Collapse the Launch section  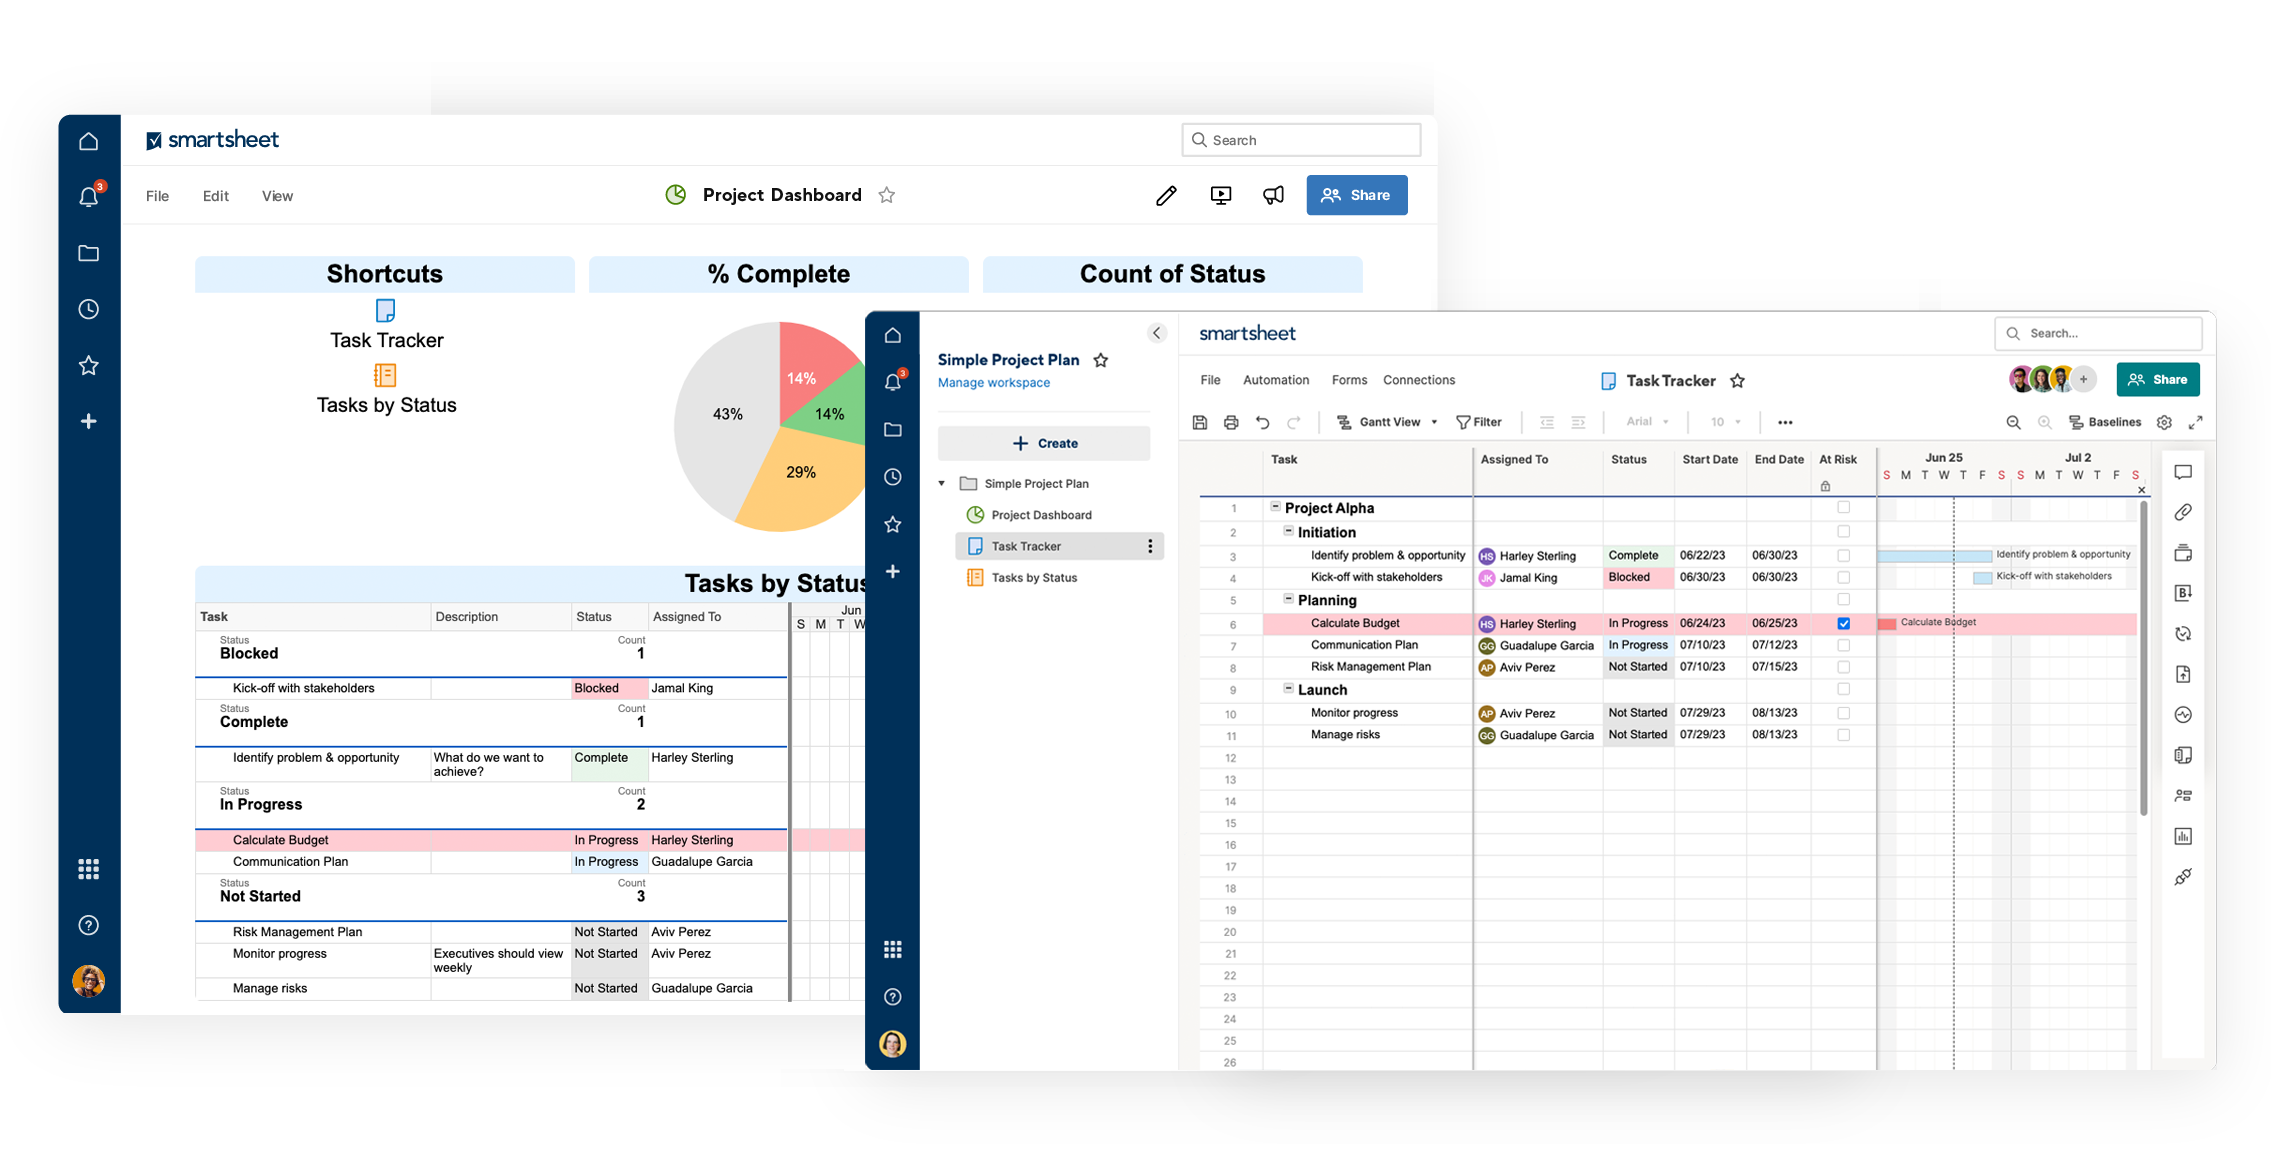[1288, 688]
